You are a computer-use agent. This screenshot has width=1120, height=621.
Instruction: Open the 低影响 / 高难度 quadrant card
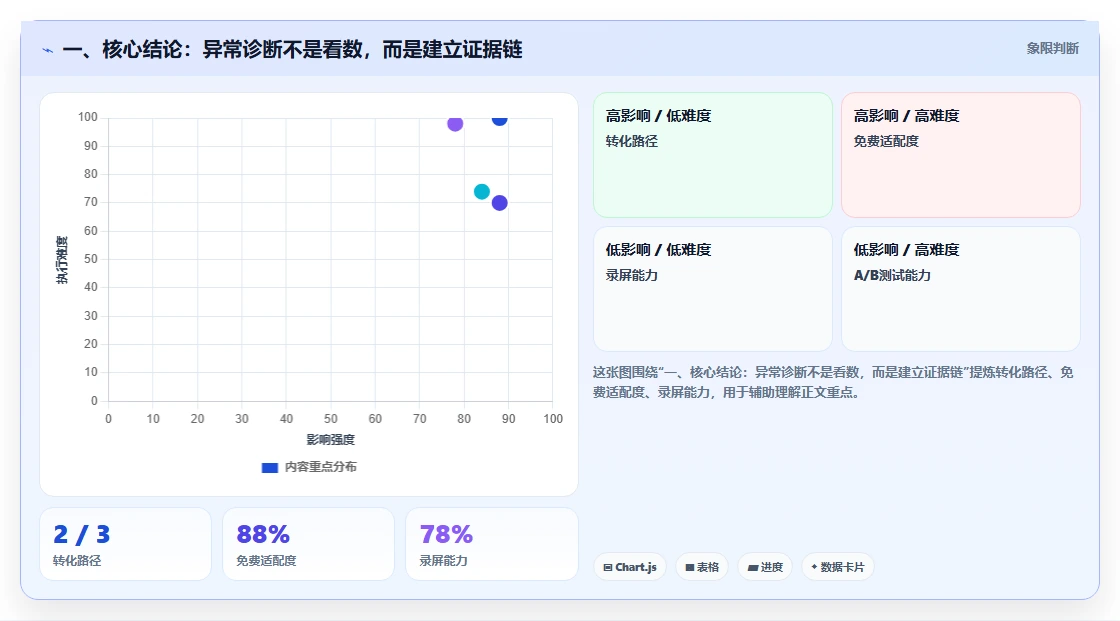(961, 289)
